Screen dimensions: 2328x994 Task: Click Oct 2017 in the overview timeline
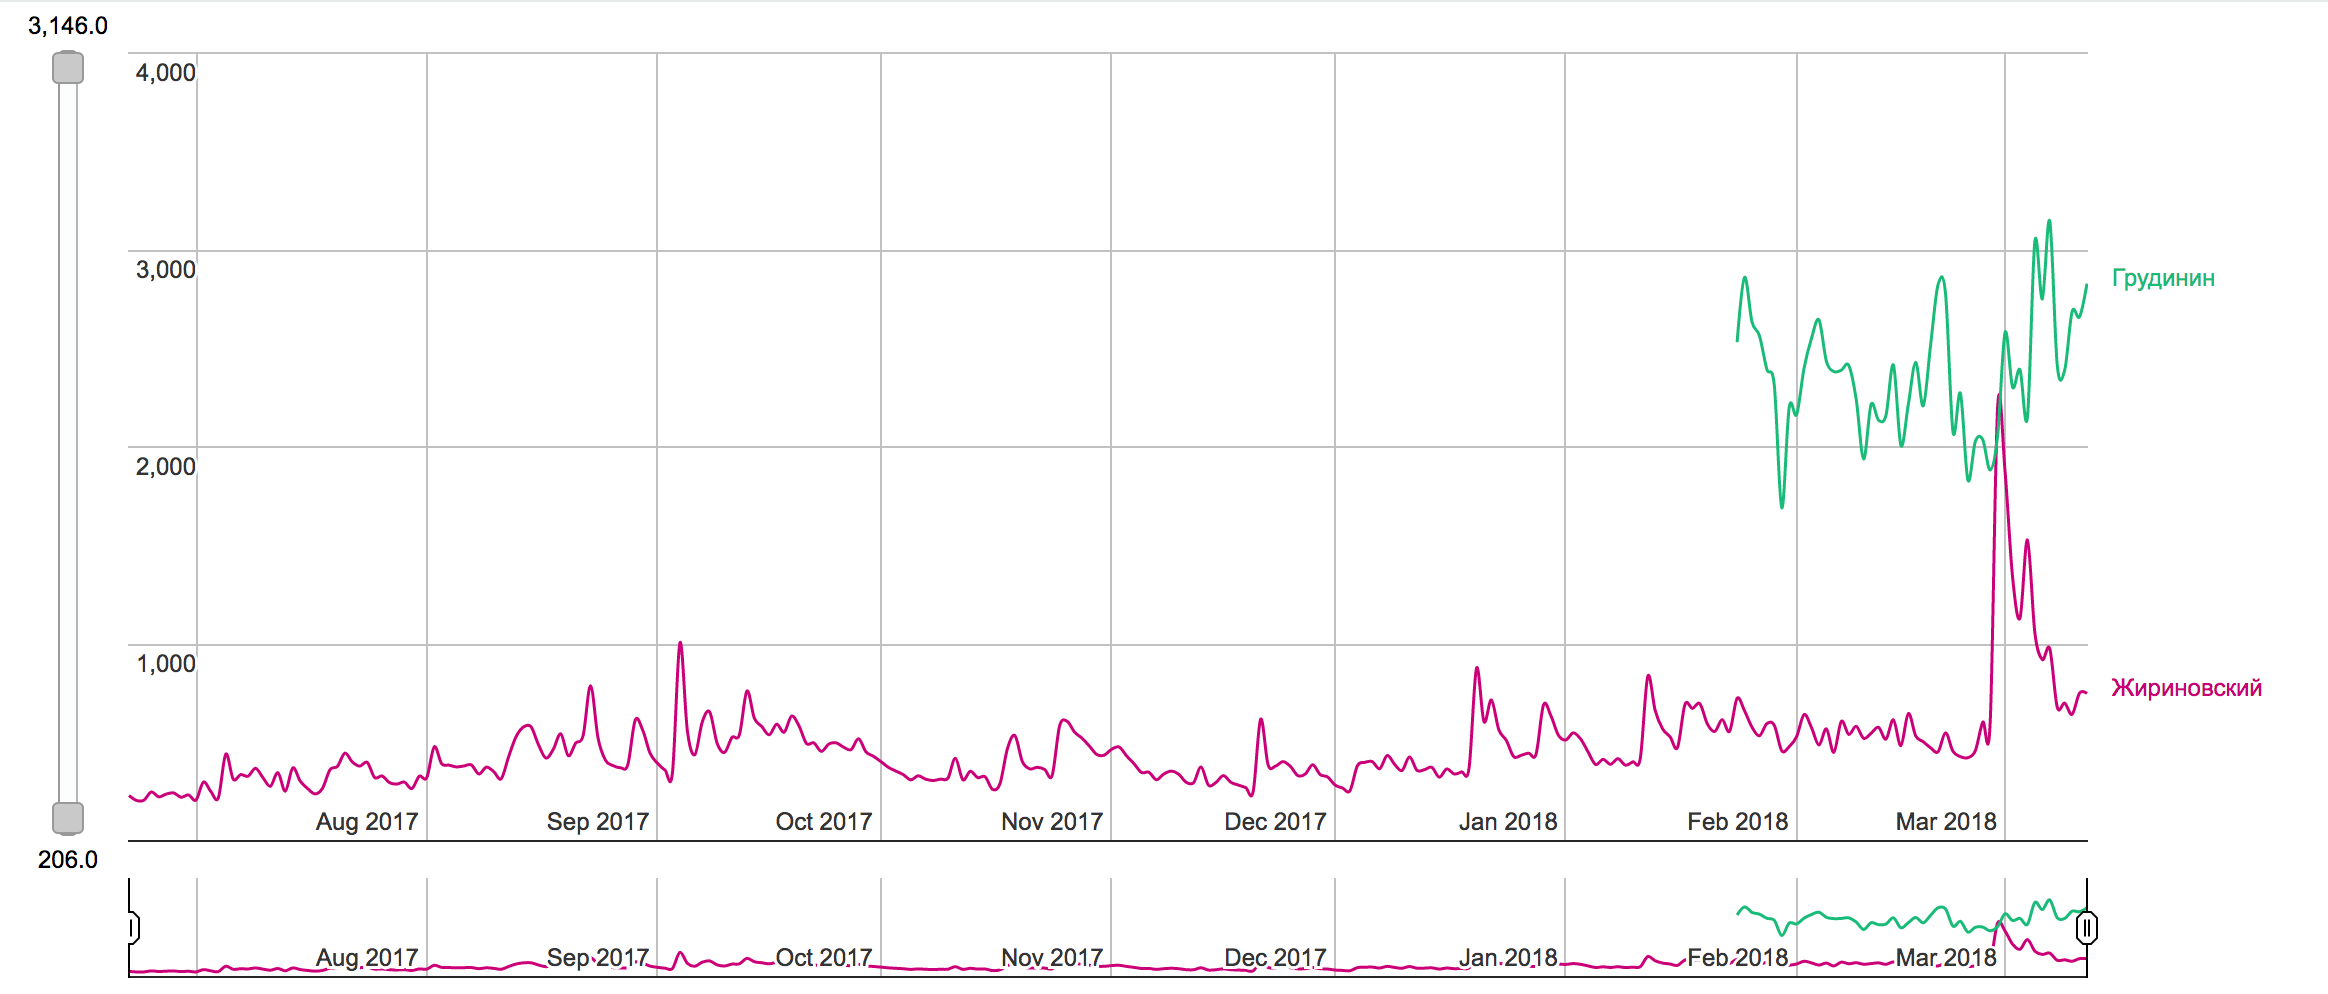(x=824, y=958)
